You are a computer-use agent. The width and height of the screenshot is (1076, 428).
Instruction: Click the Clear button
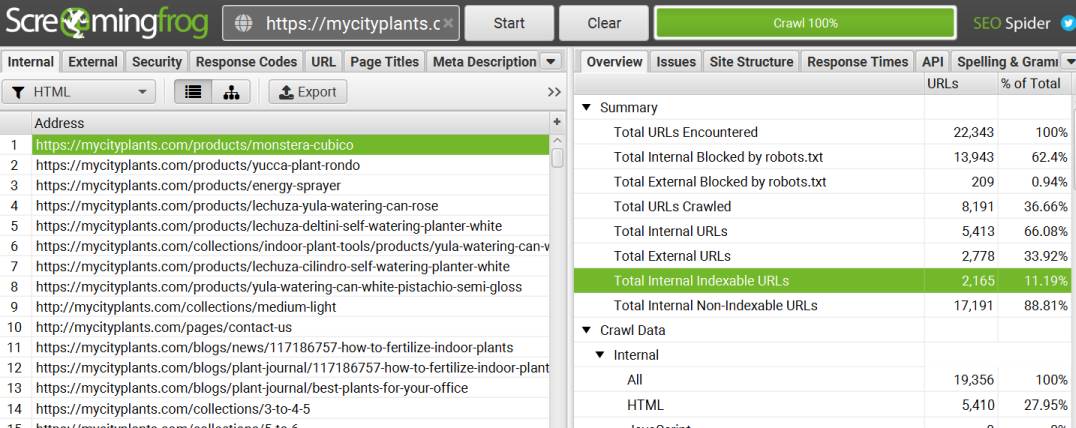[604, 23]
